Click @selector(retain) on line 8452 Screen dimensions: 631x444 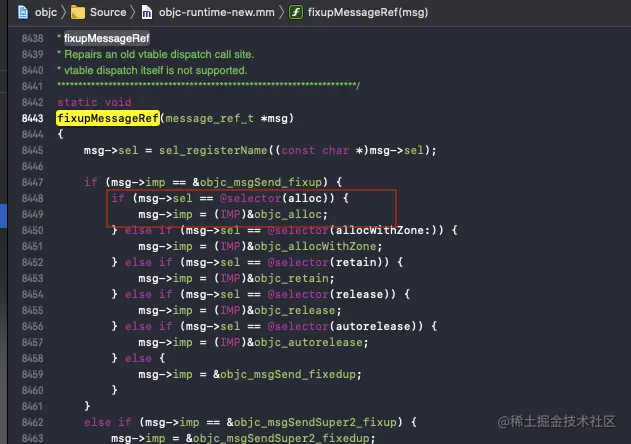(328, 262)
